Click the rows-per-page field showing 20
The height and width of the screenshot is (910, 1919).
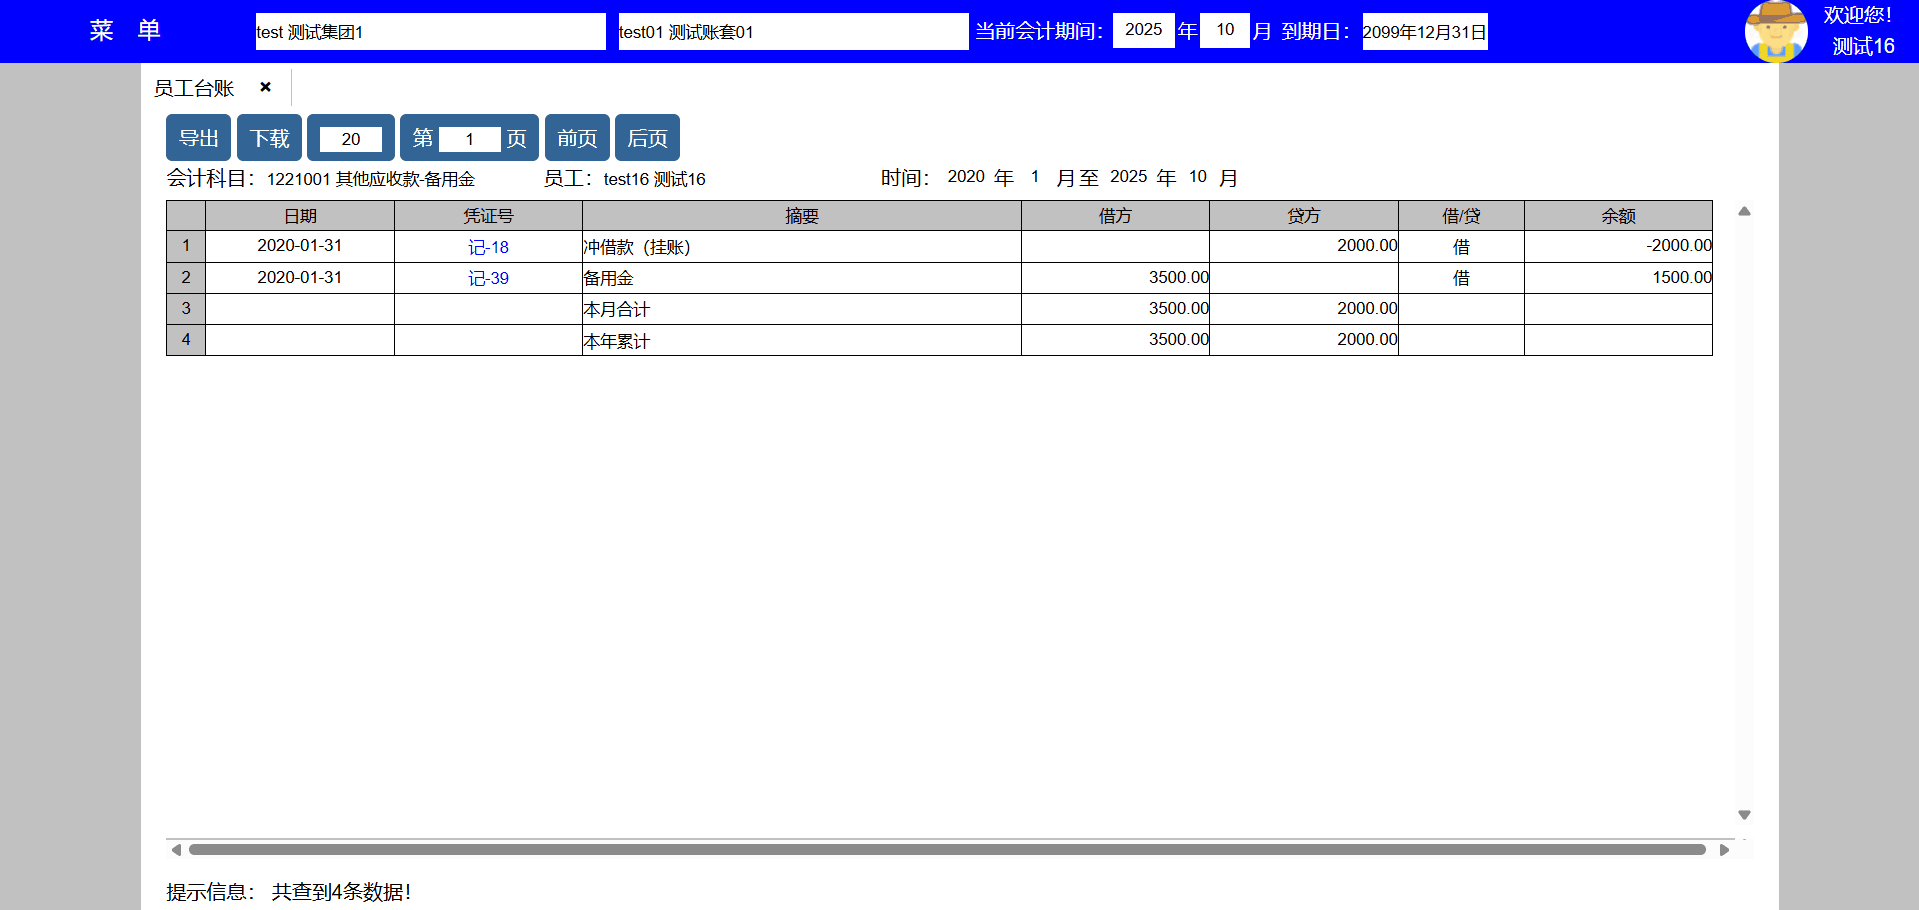pos(350,139)
